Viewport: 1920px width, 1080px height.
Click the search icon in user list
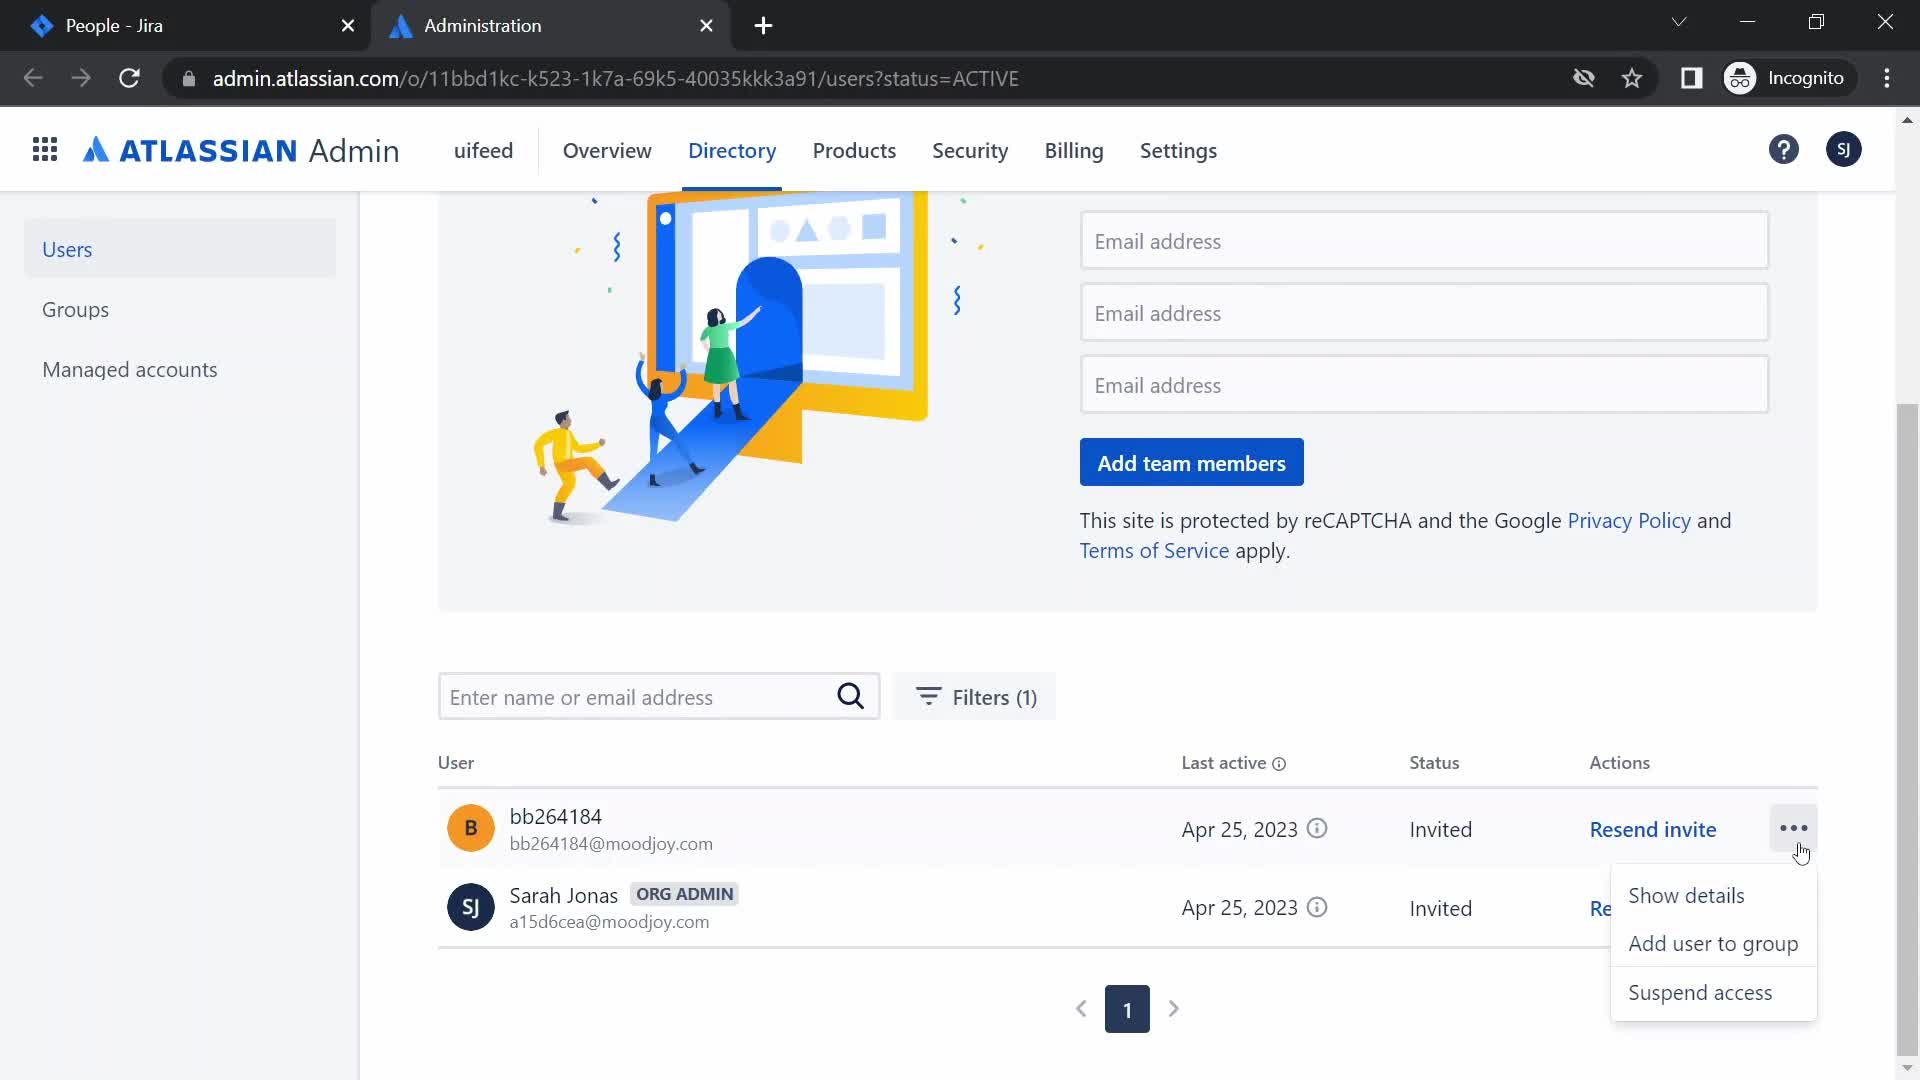click(851, 696)
